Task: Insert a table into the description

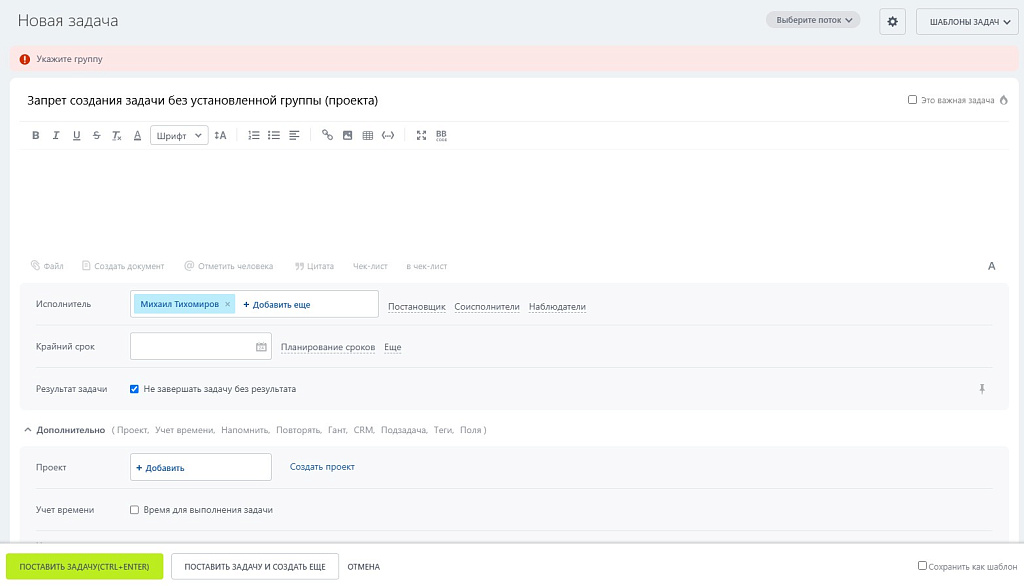Action: pos(367,135)
